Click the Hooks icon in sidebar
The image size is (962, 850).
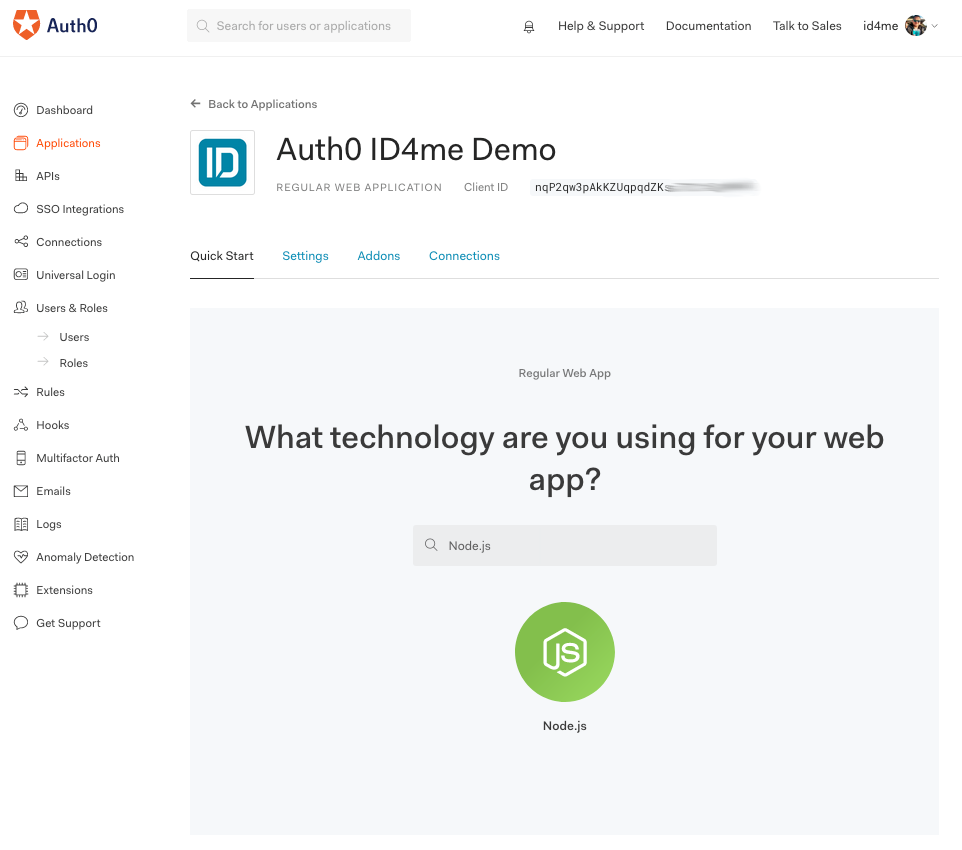point(21,425)
